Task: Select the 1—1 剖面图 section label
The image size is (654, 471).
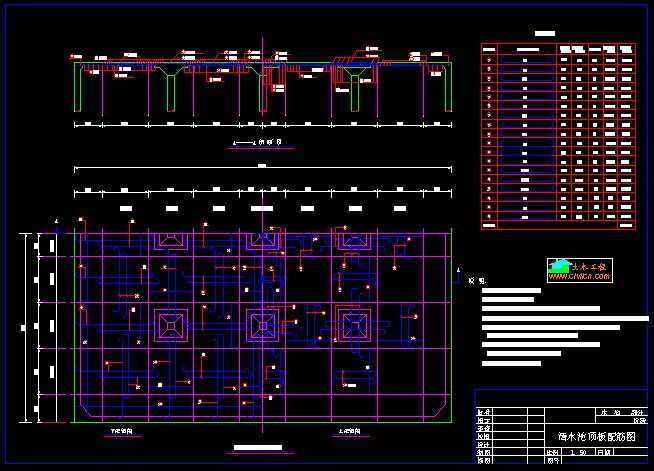Action: pos(257,142)
